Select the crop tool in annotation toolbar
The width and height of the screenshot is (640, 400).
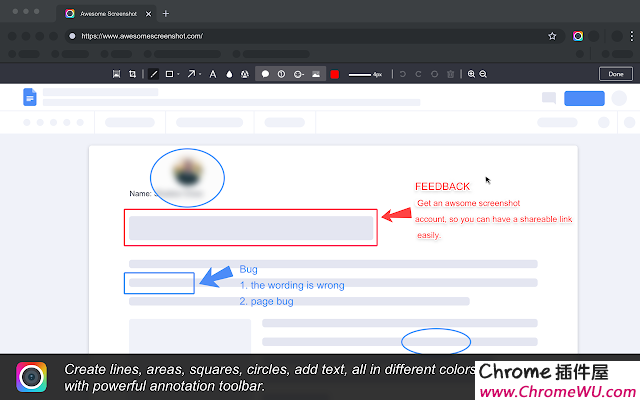point(133,74)
